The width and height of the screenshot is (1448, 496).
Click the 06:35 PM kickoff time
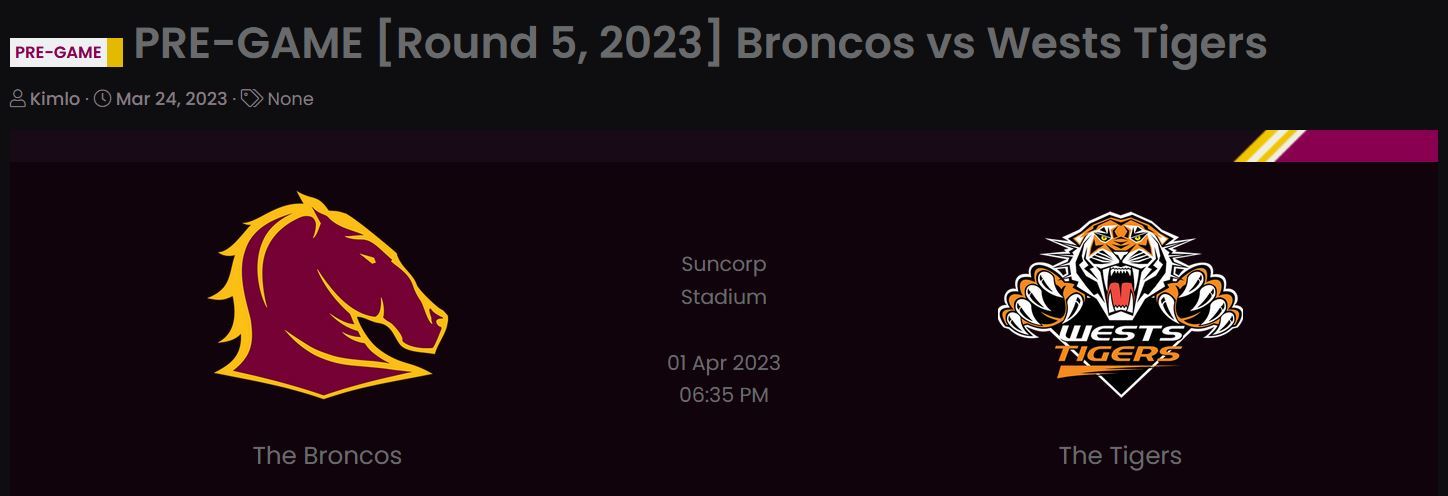[724, 395]
